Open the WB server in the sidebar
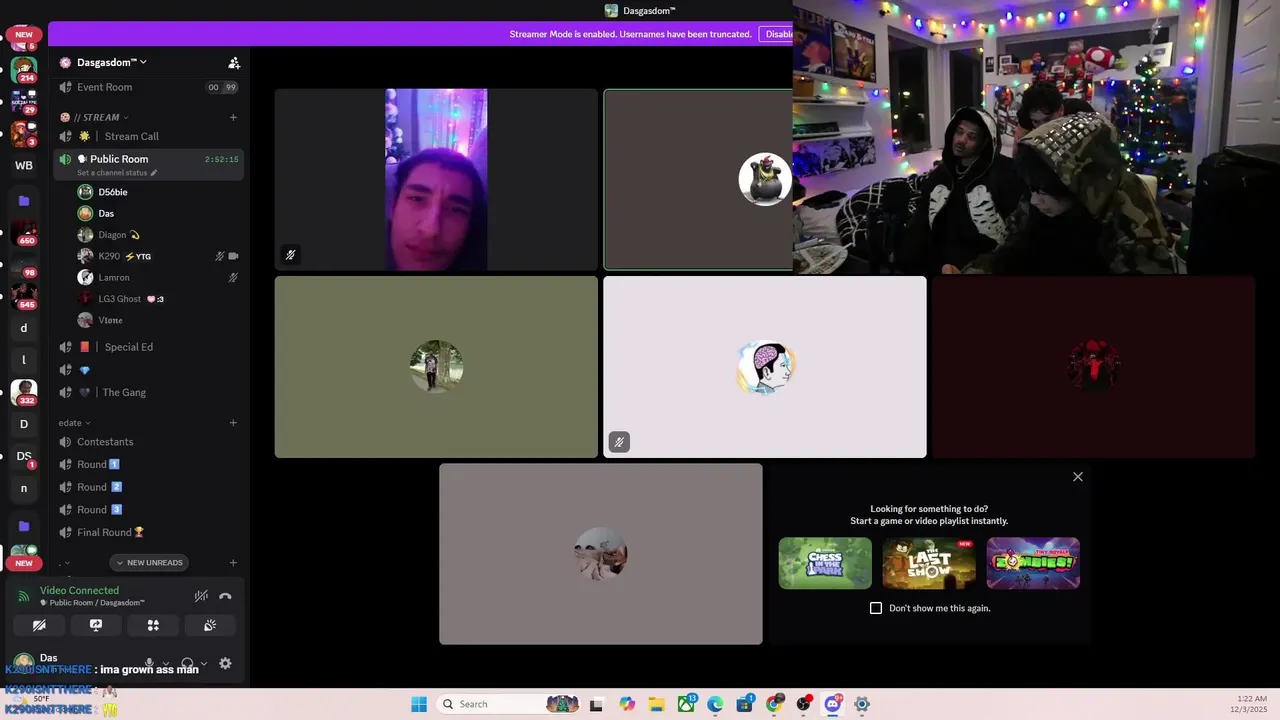Viewport: 1280px width, 720px height. coord(24,165)
